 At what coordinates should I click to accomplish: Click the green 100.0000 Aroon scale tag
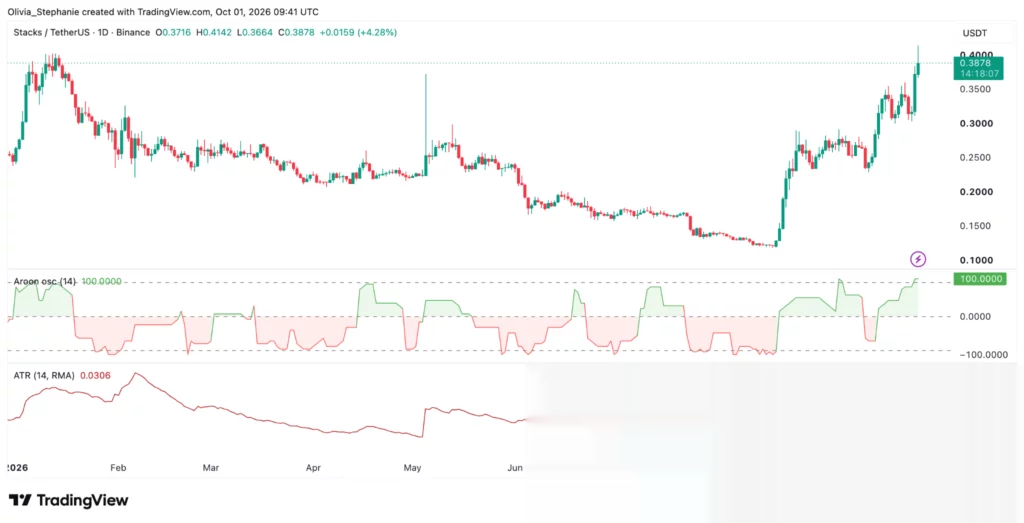(x=980, y=279)
